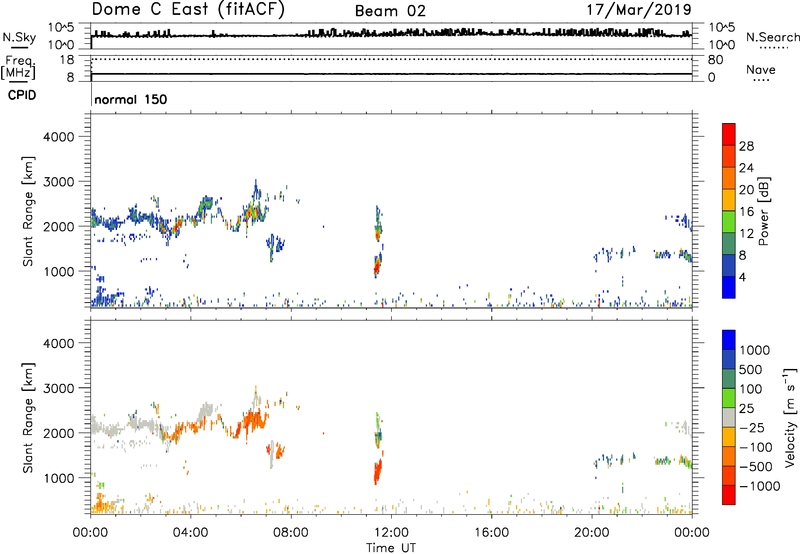800x554 pixels.
Task: Click the "12:00" time tick label
Action: point(391,533)
